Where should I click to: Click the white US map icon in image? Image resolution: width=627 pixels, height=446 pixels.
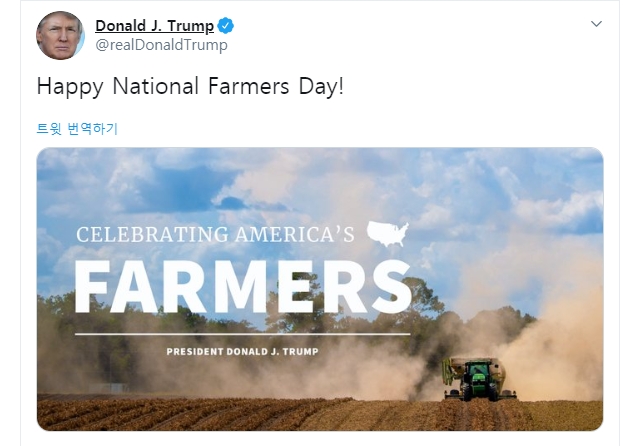[x=387, y=234]
